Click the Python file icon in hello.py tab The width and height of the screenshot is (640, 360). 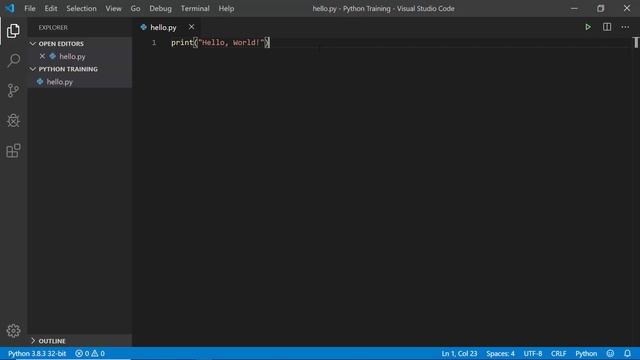(x=144, y=27)
